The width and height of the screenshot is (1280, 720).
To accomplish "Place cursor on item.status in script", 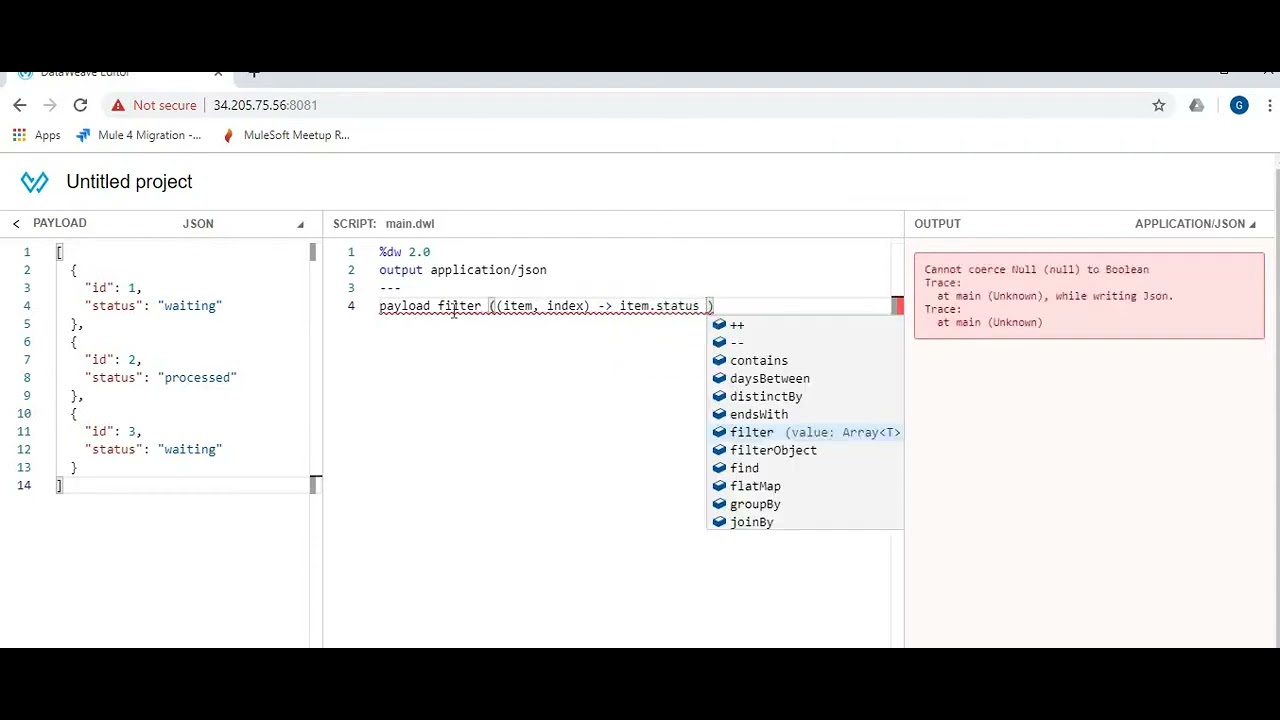I will pos(659,306).
